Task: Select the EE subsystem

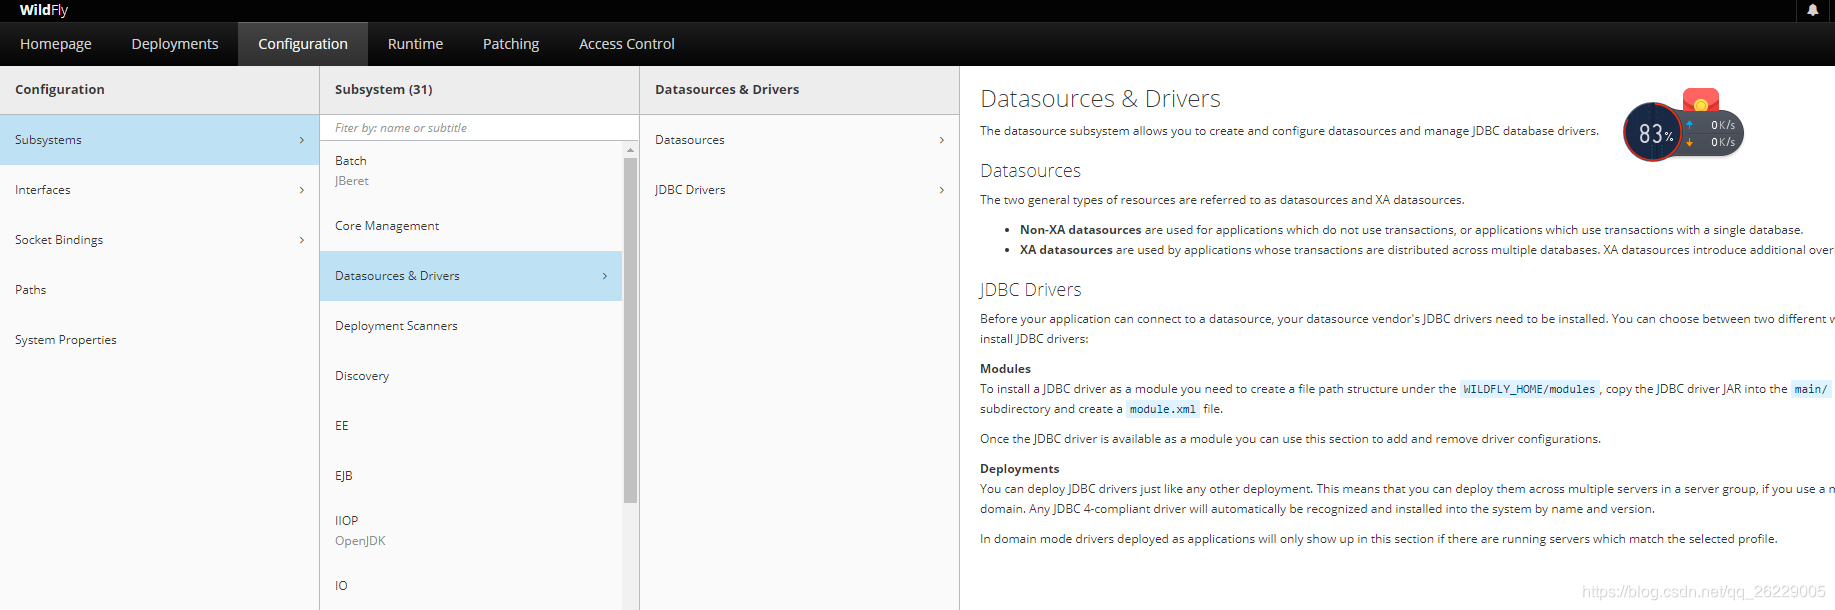Action: pyautogui.click(x=471, y=426)
